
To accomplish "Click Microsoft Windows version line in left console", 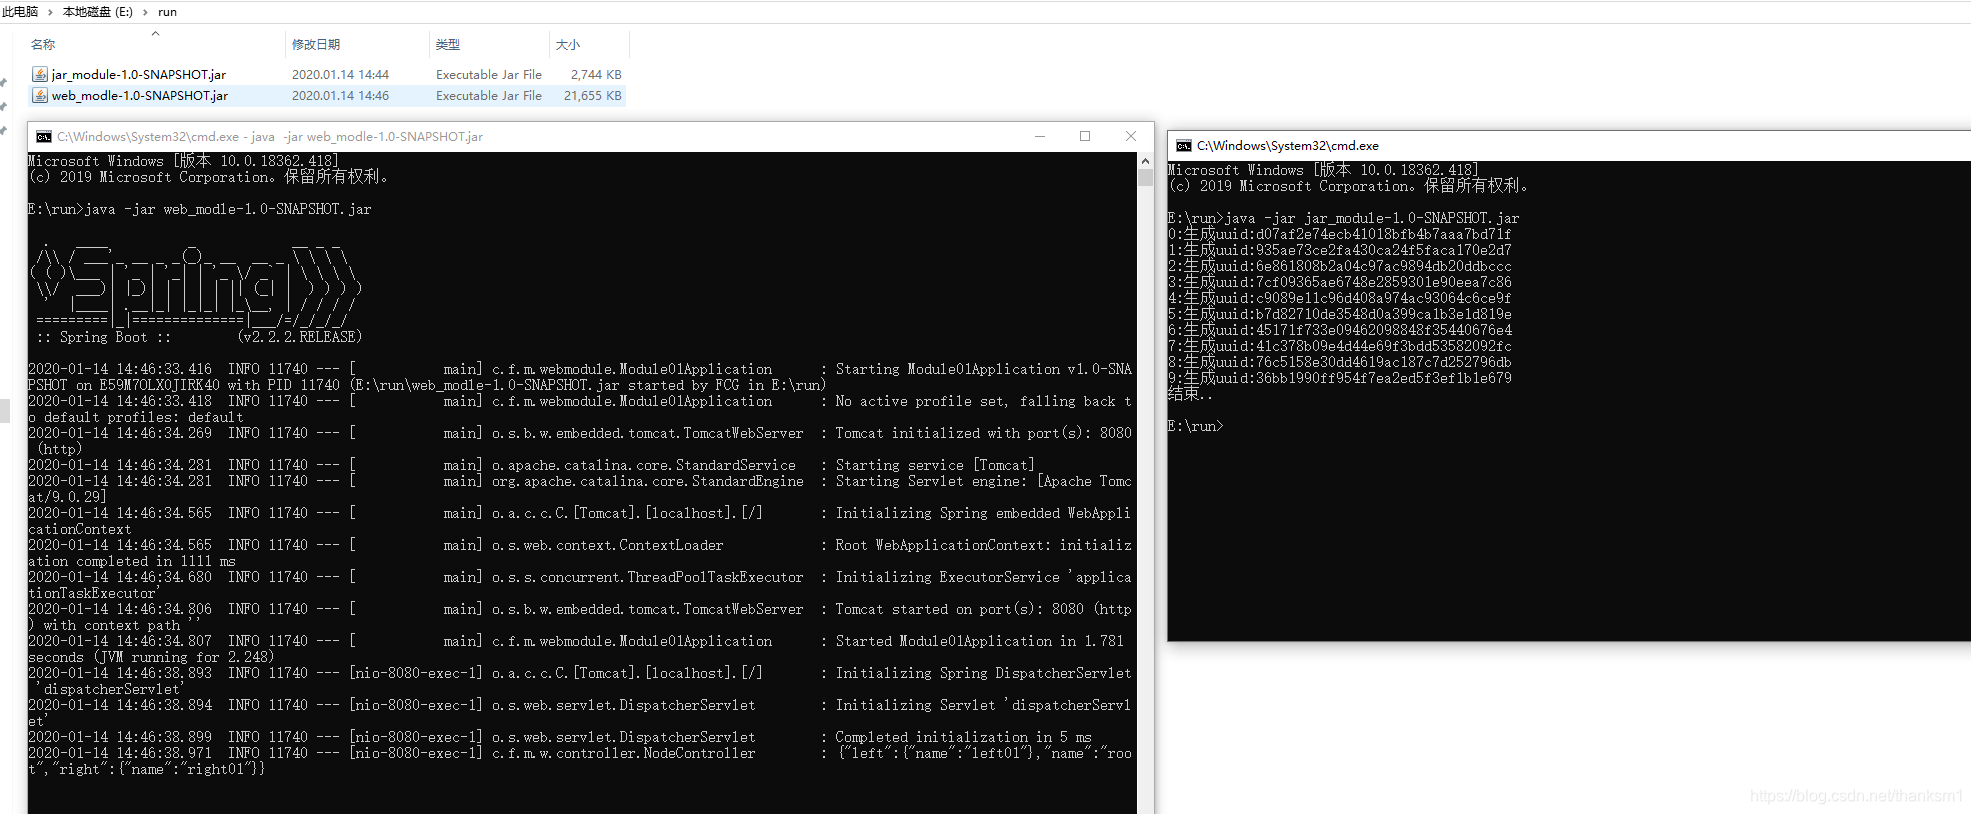I will coord(183,161).
